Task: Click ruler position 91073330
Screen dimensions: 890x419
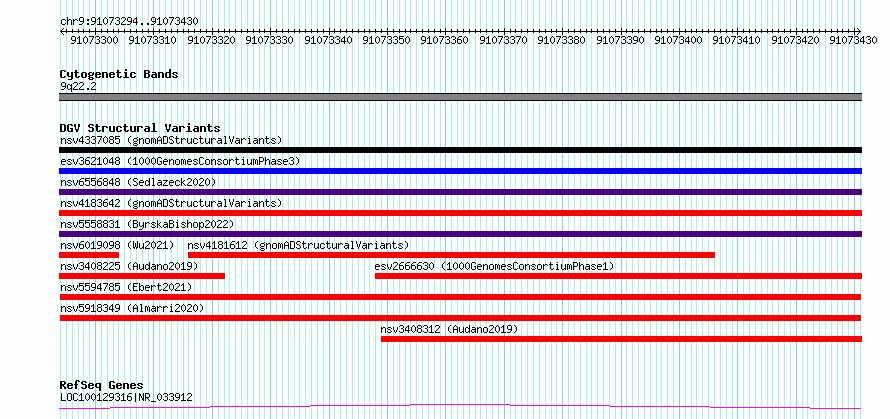Action: point(270,40)
